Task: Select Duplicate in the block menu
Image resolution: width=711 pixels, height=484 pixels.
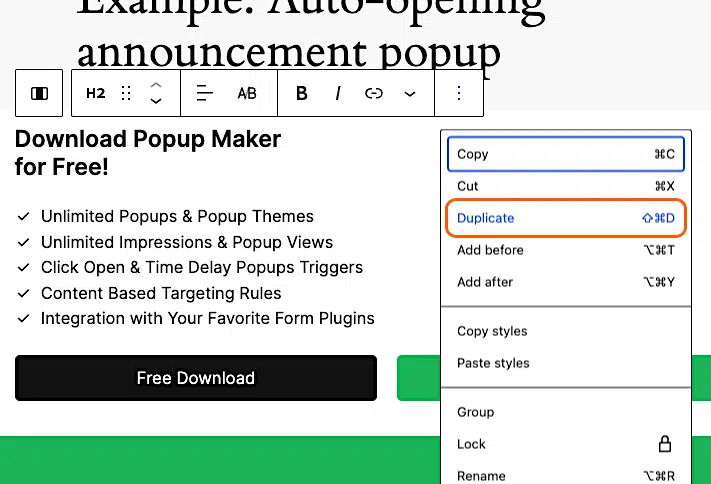Action: point(565,218)
